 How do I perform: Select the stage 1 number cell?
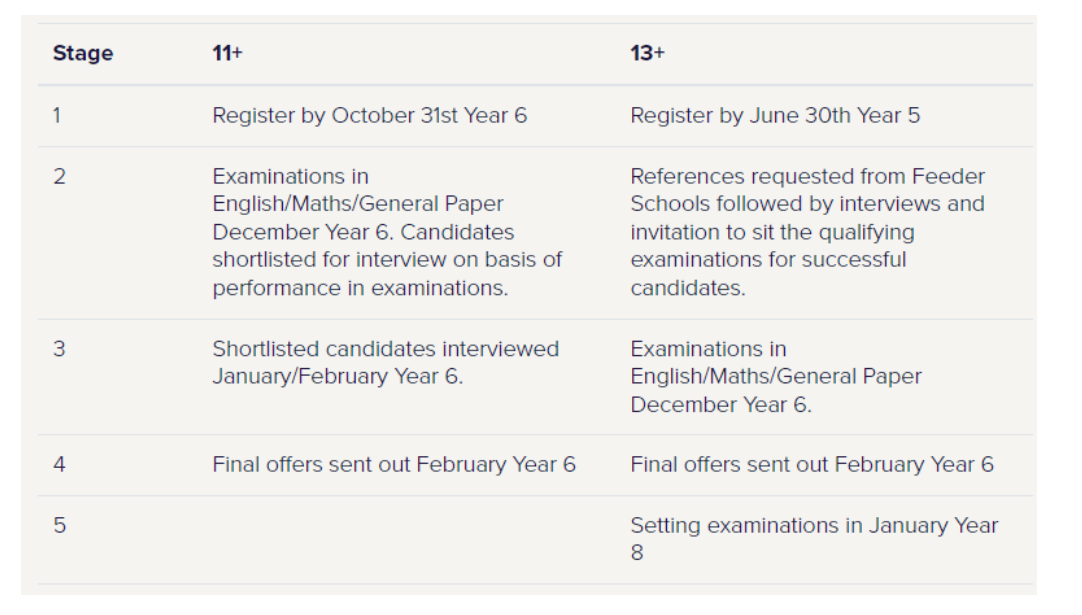pyautogui.click(x=57, y=115)
